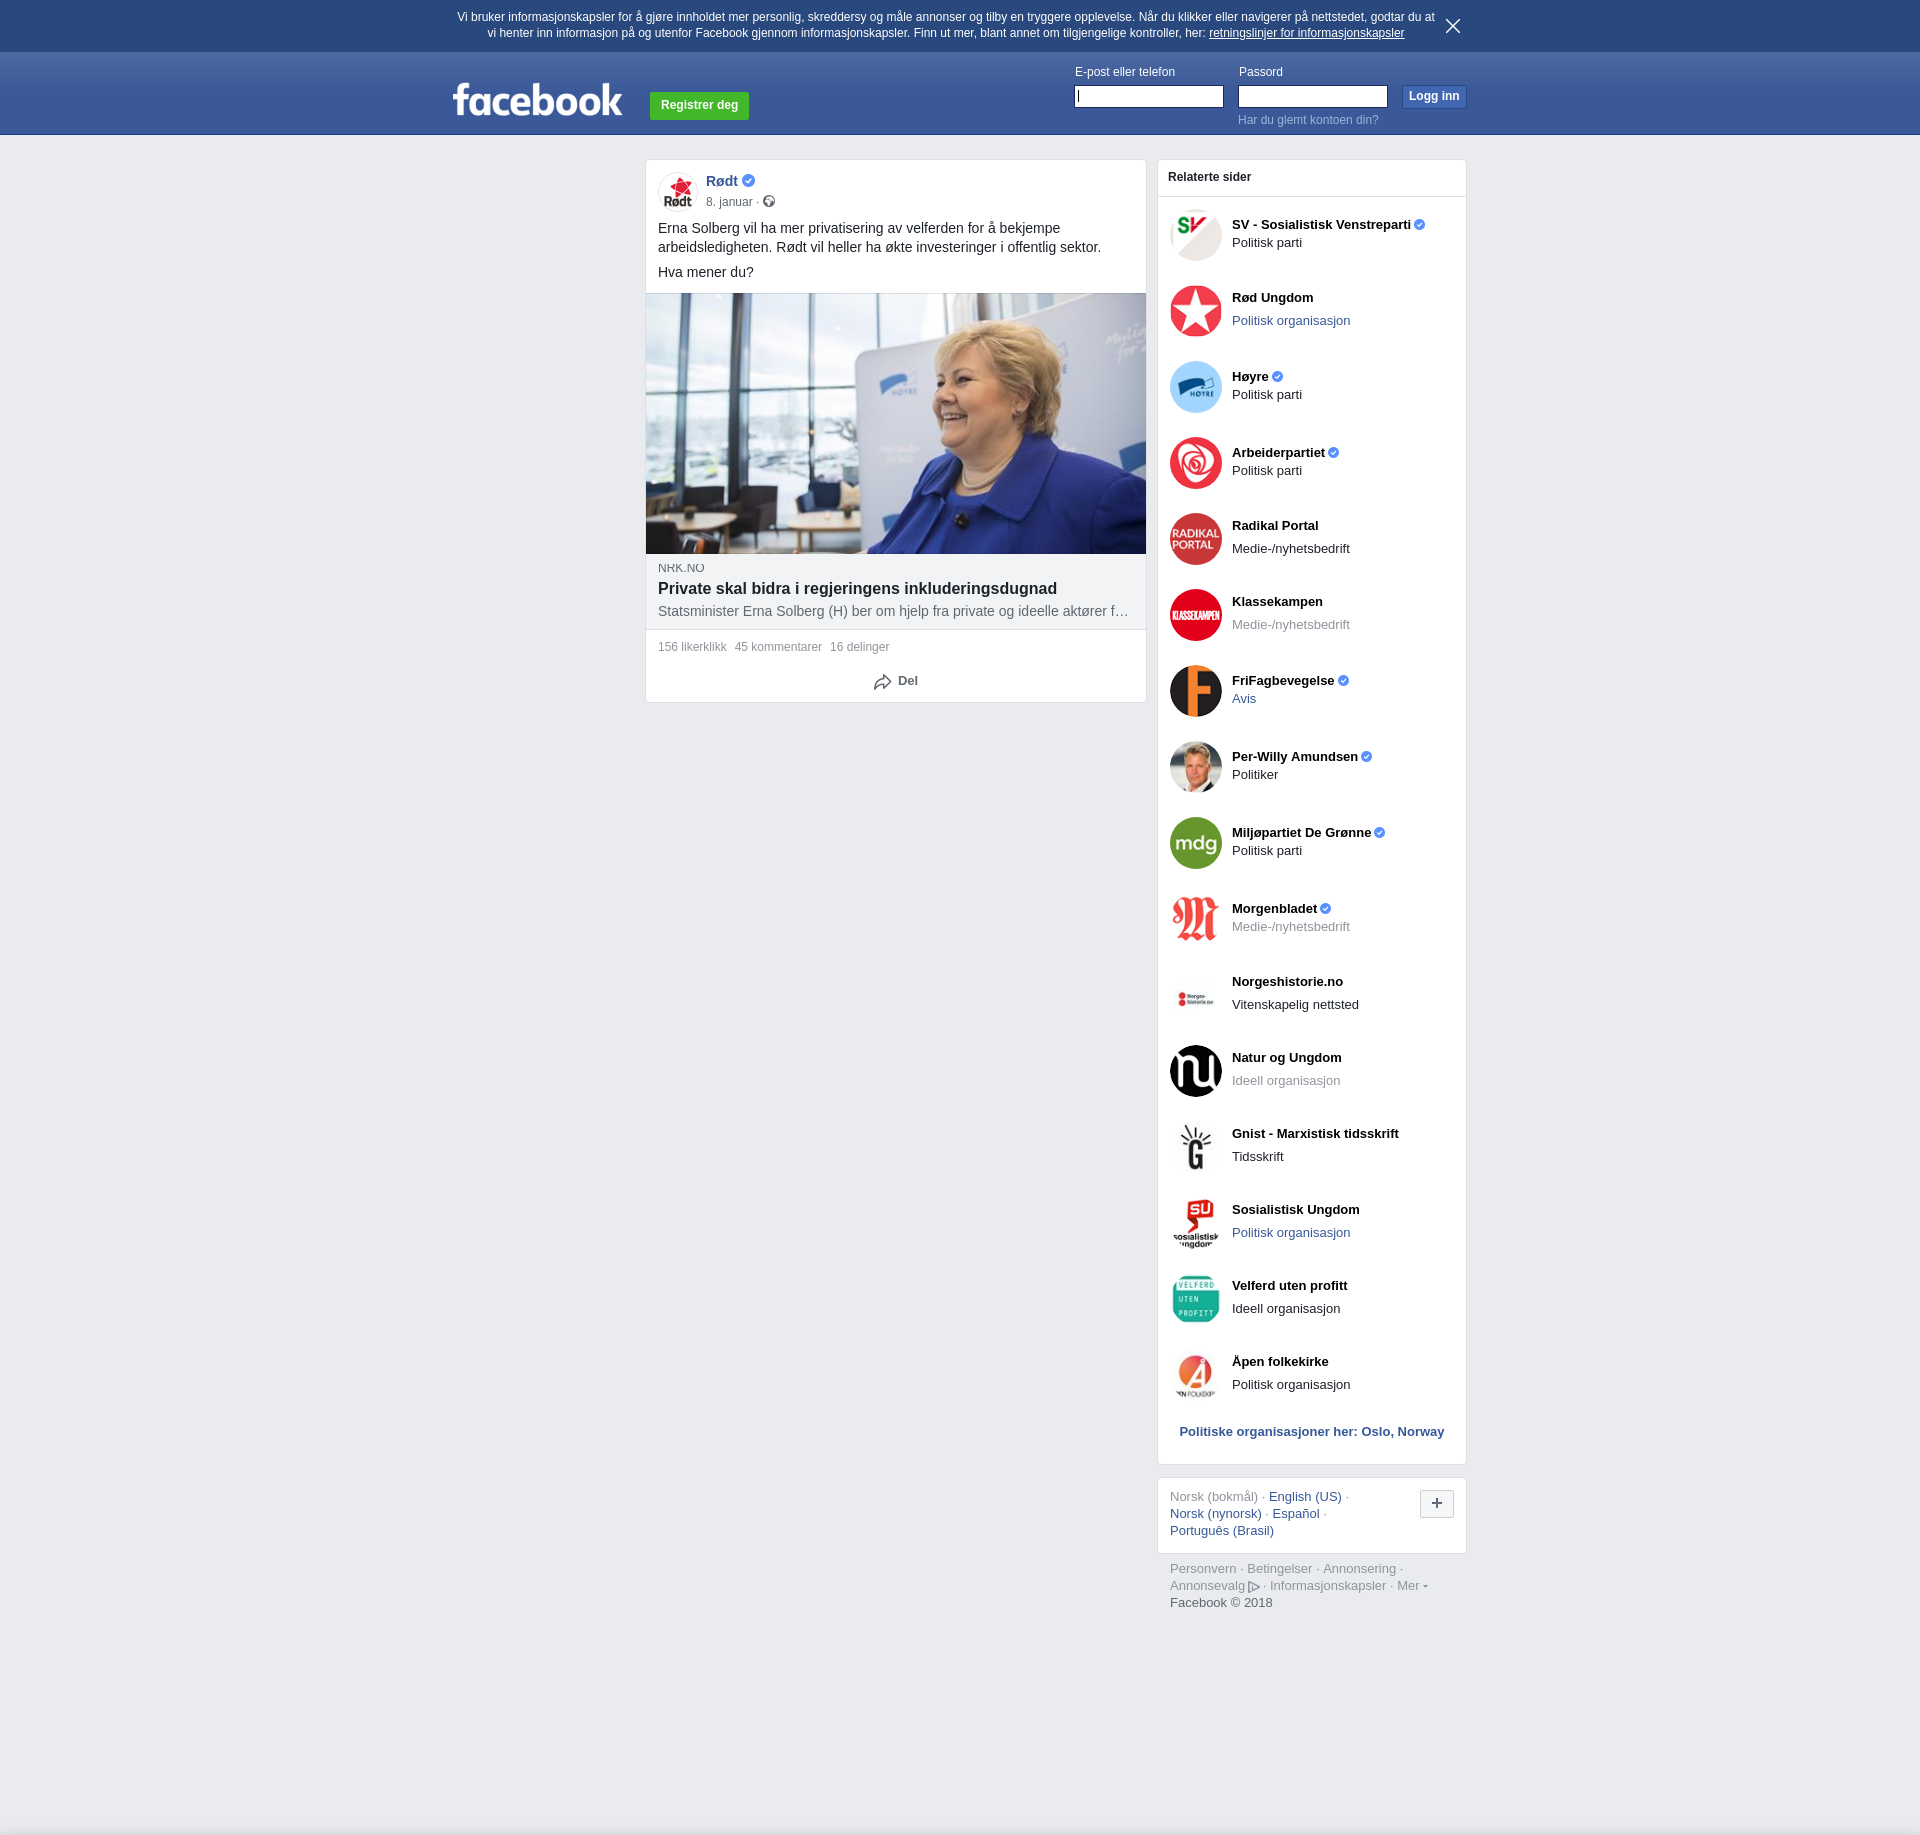Open the Erna Solberg article image
The image size is (1920, 1835).
(896, 423)
